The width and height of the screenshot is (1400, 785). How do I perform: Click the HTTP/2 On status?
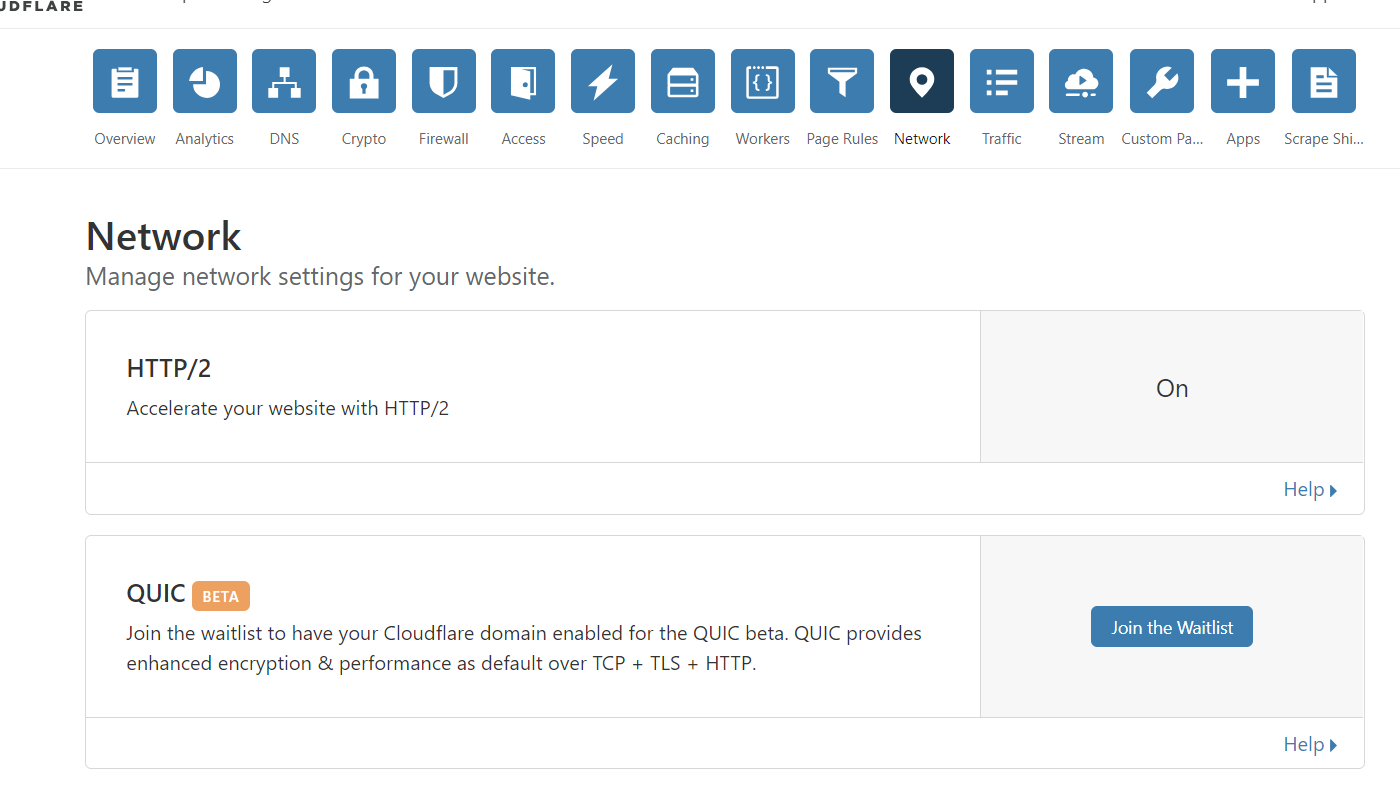click(1172, 388)
